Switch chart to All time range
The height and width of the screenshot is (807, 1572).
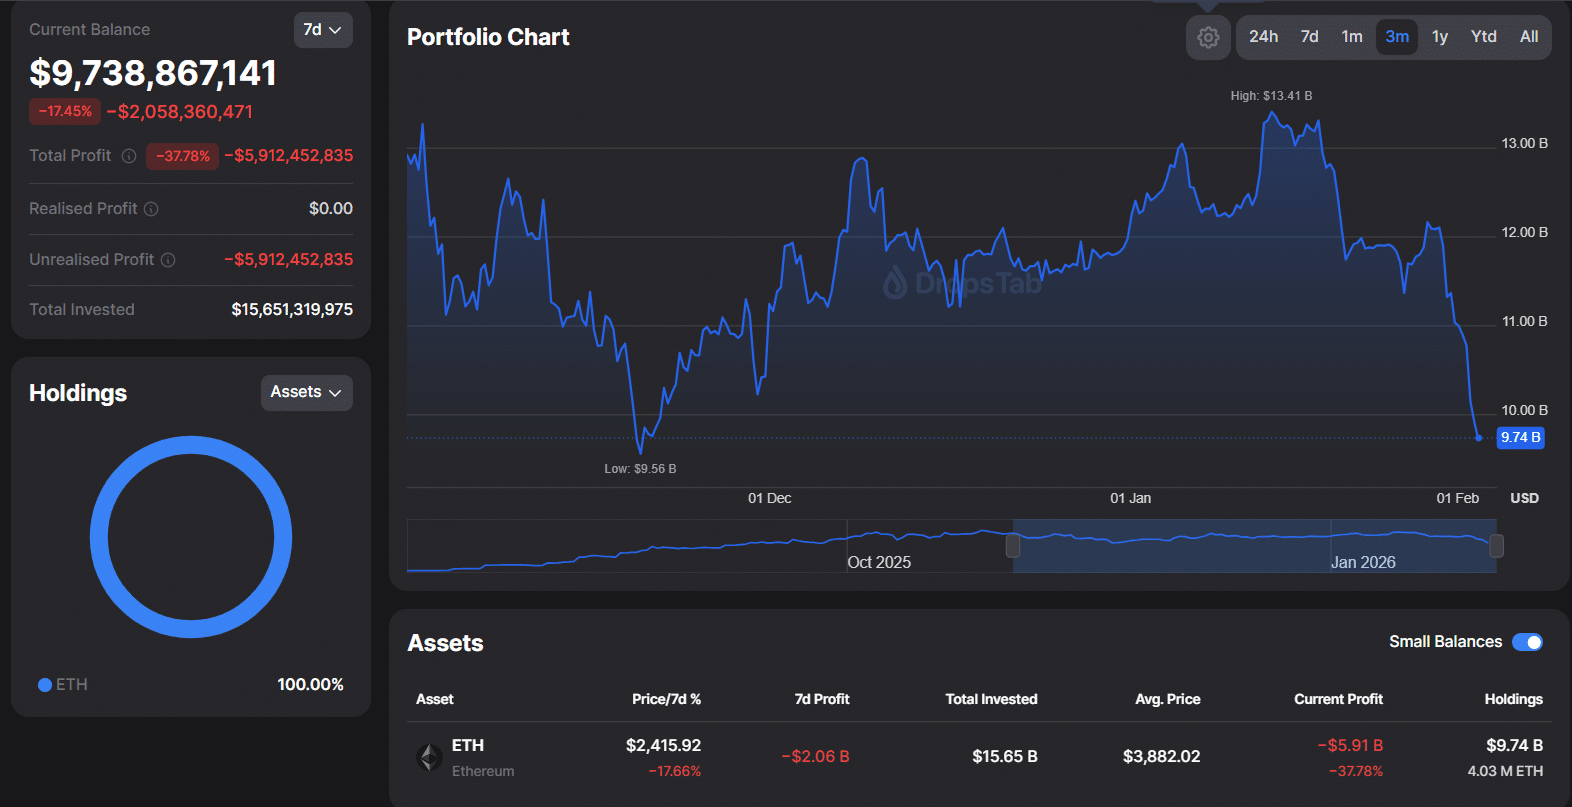(1528, 37)
